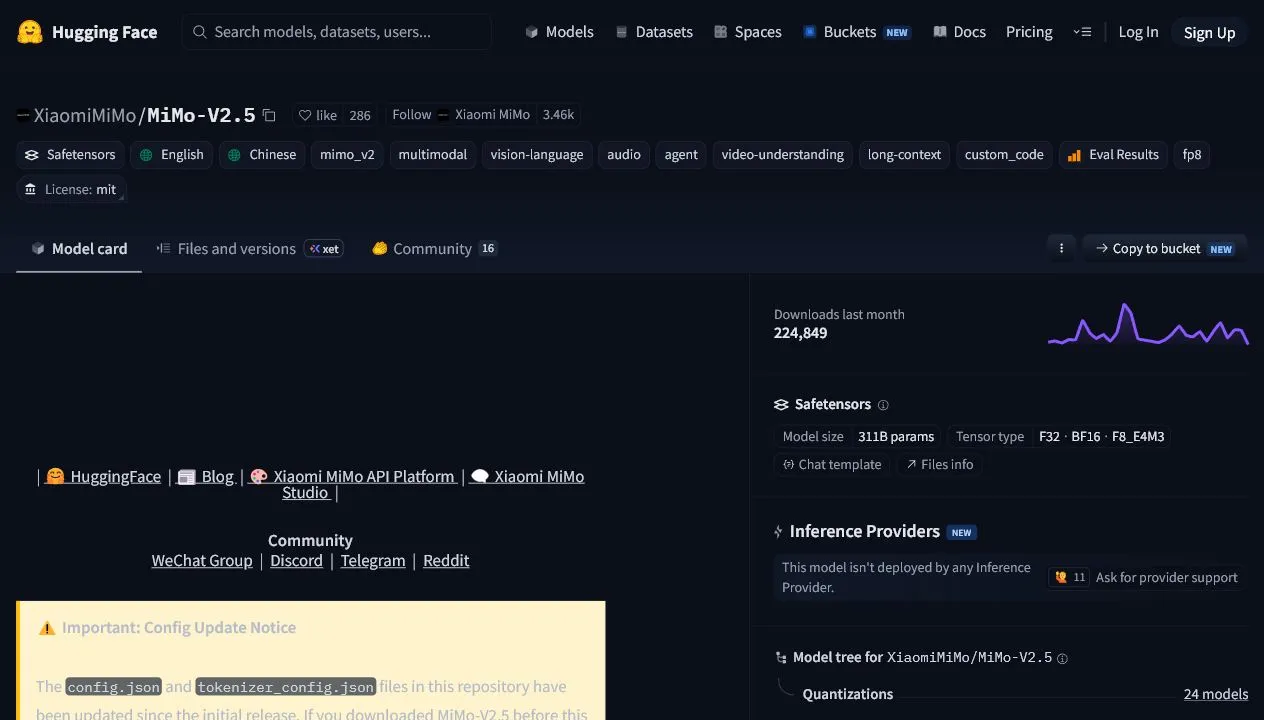Open XiaomiMiMo organization link
The height and width of the screenshot is (720, 1264).
84,115
